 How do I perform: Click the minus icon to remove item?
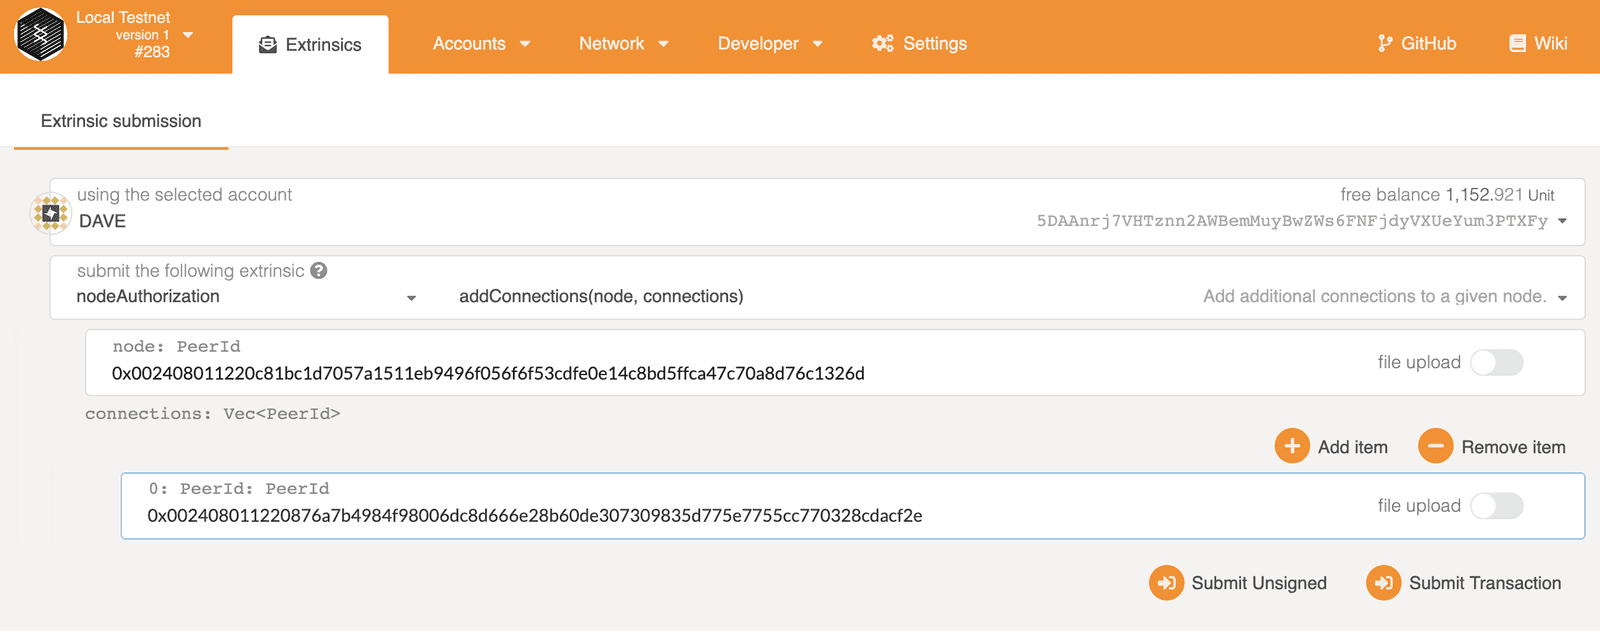1435,446
